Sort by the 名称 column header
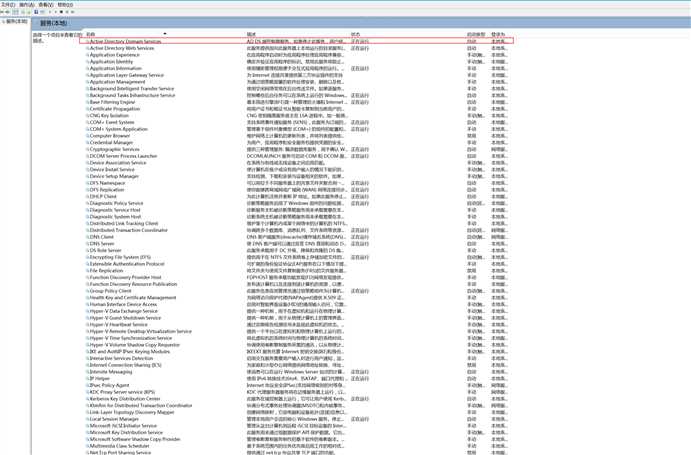This screenshot has width=691, height=455. (x=90, y=34)
